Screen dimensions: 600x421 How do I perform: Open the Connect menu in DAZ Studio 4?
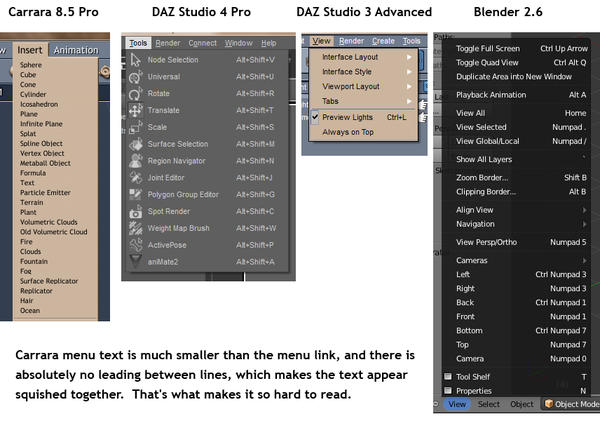point(202,43)
